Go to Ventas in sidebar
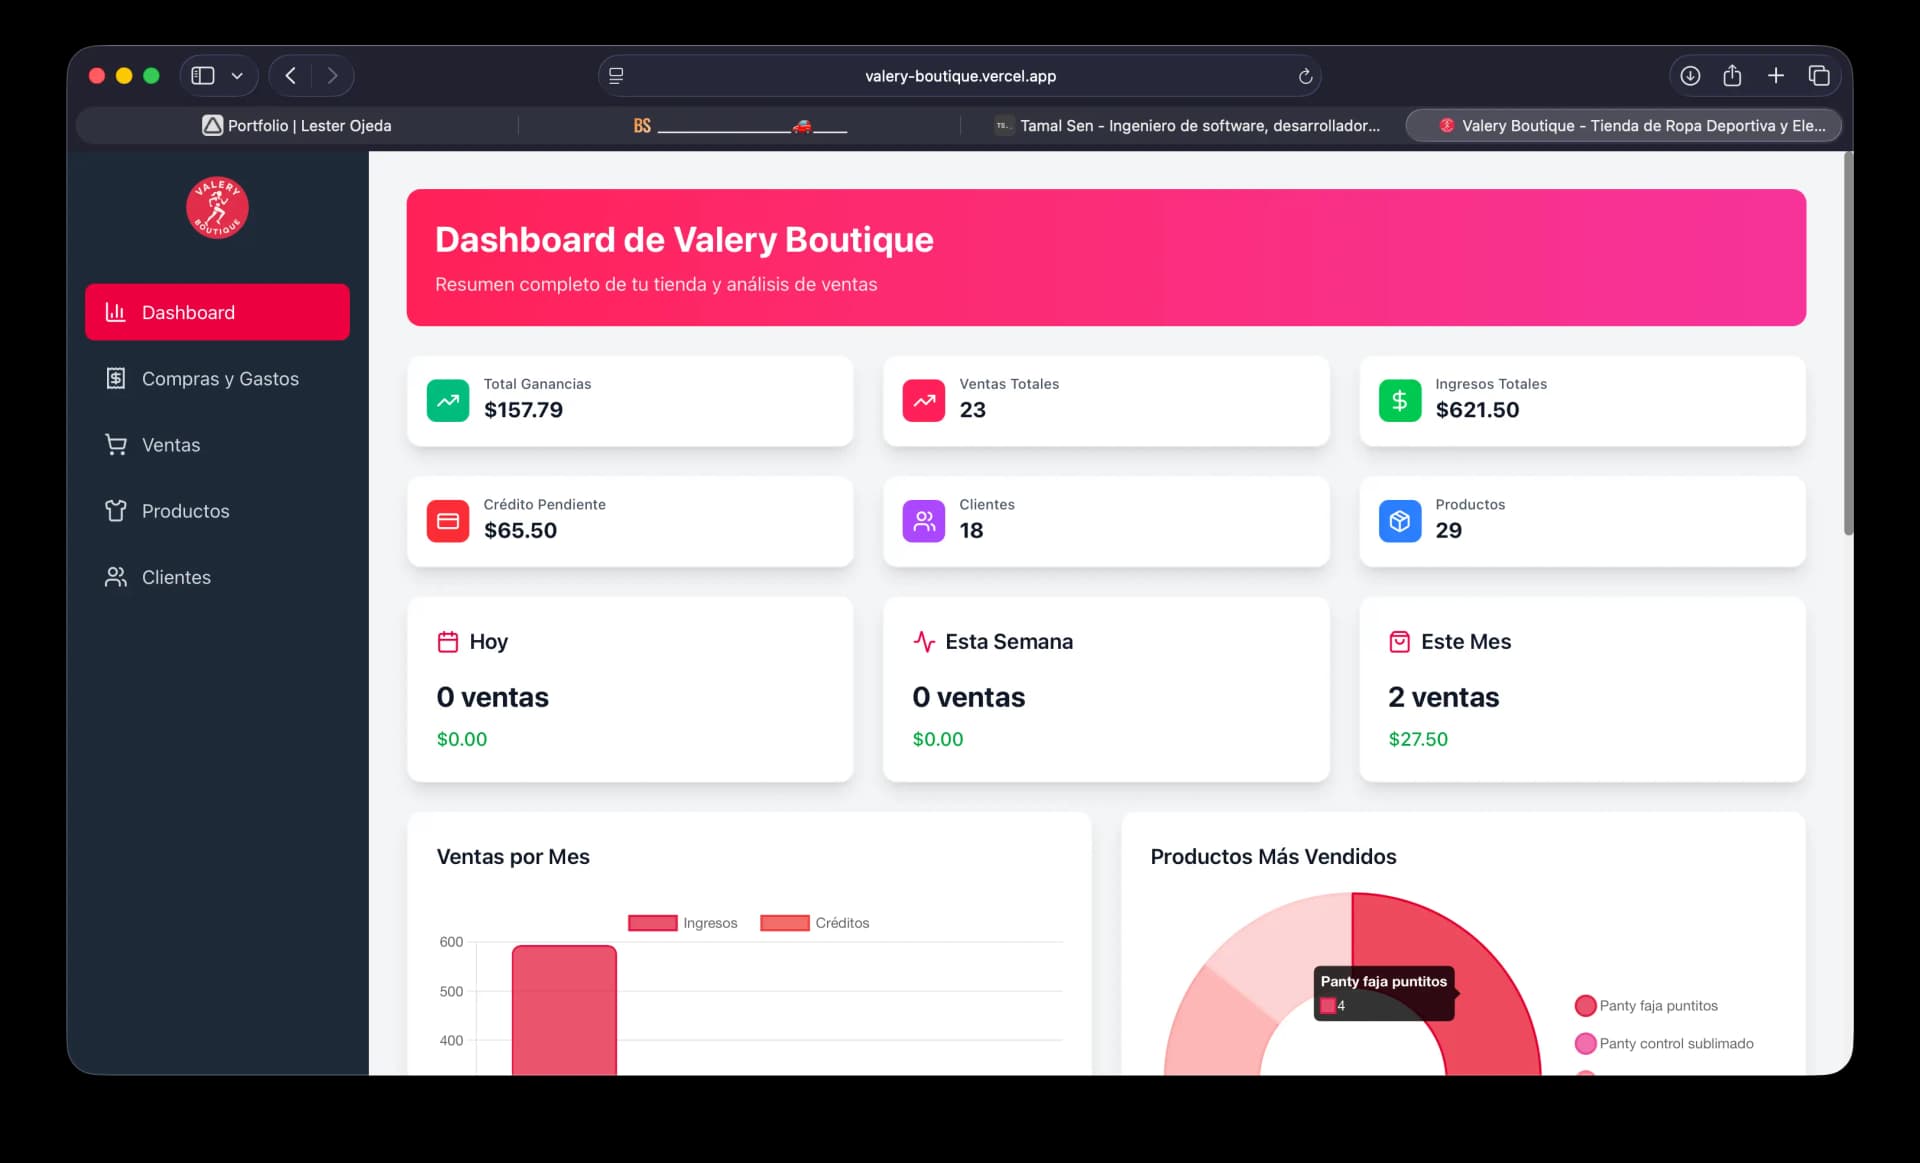 [170, 445]
